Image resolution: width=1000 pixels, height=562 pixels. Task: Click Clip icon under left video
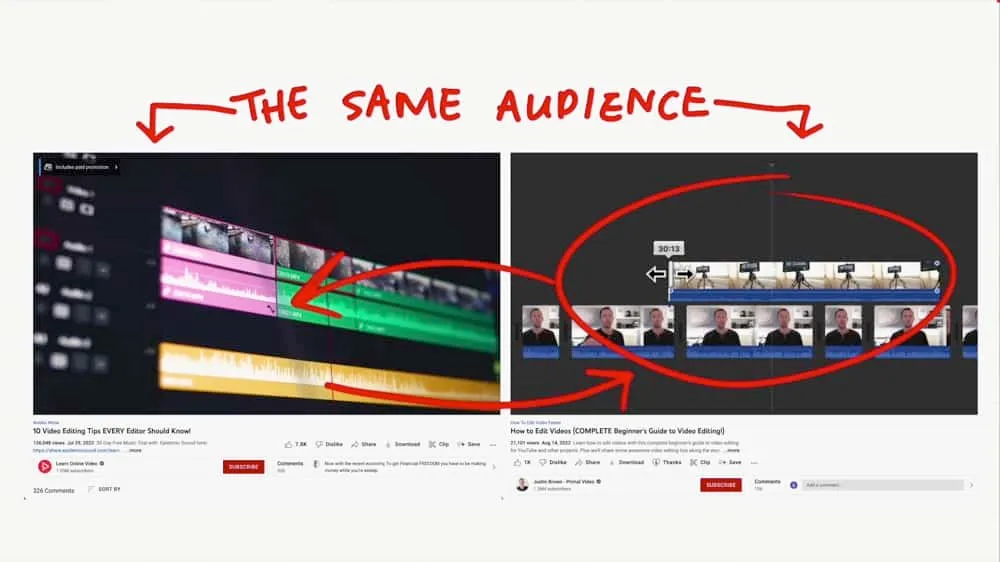(439, 444)
